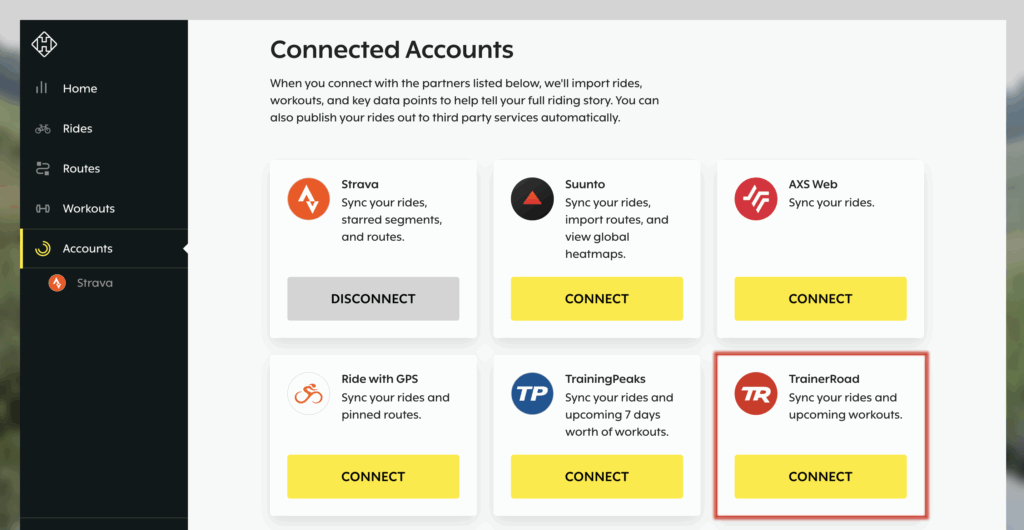The width and height of the screenshot is (1024, 530).
Task: Click the Routes path icon
Action: (42, 168)
